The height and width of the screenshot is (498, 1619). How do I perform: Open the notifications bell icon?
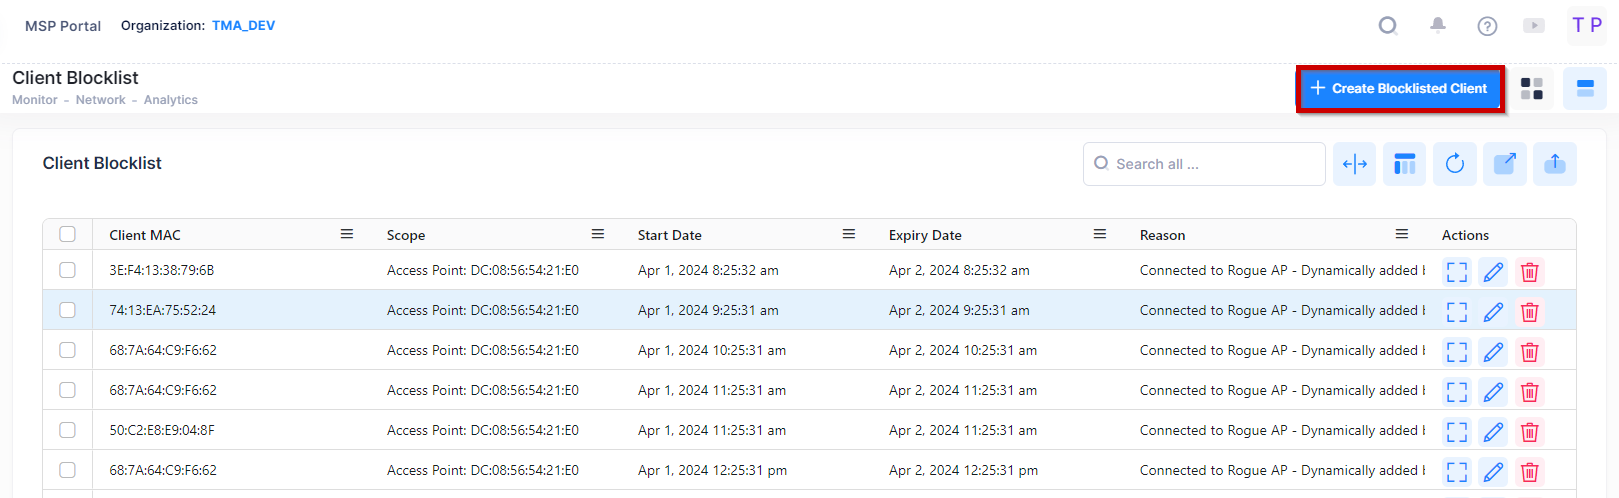point(1437,26)
